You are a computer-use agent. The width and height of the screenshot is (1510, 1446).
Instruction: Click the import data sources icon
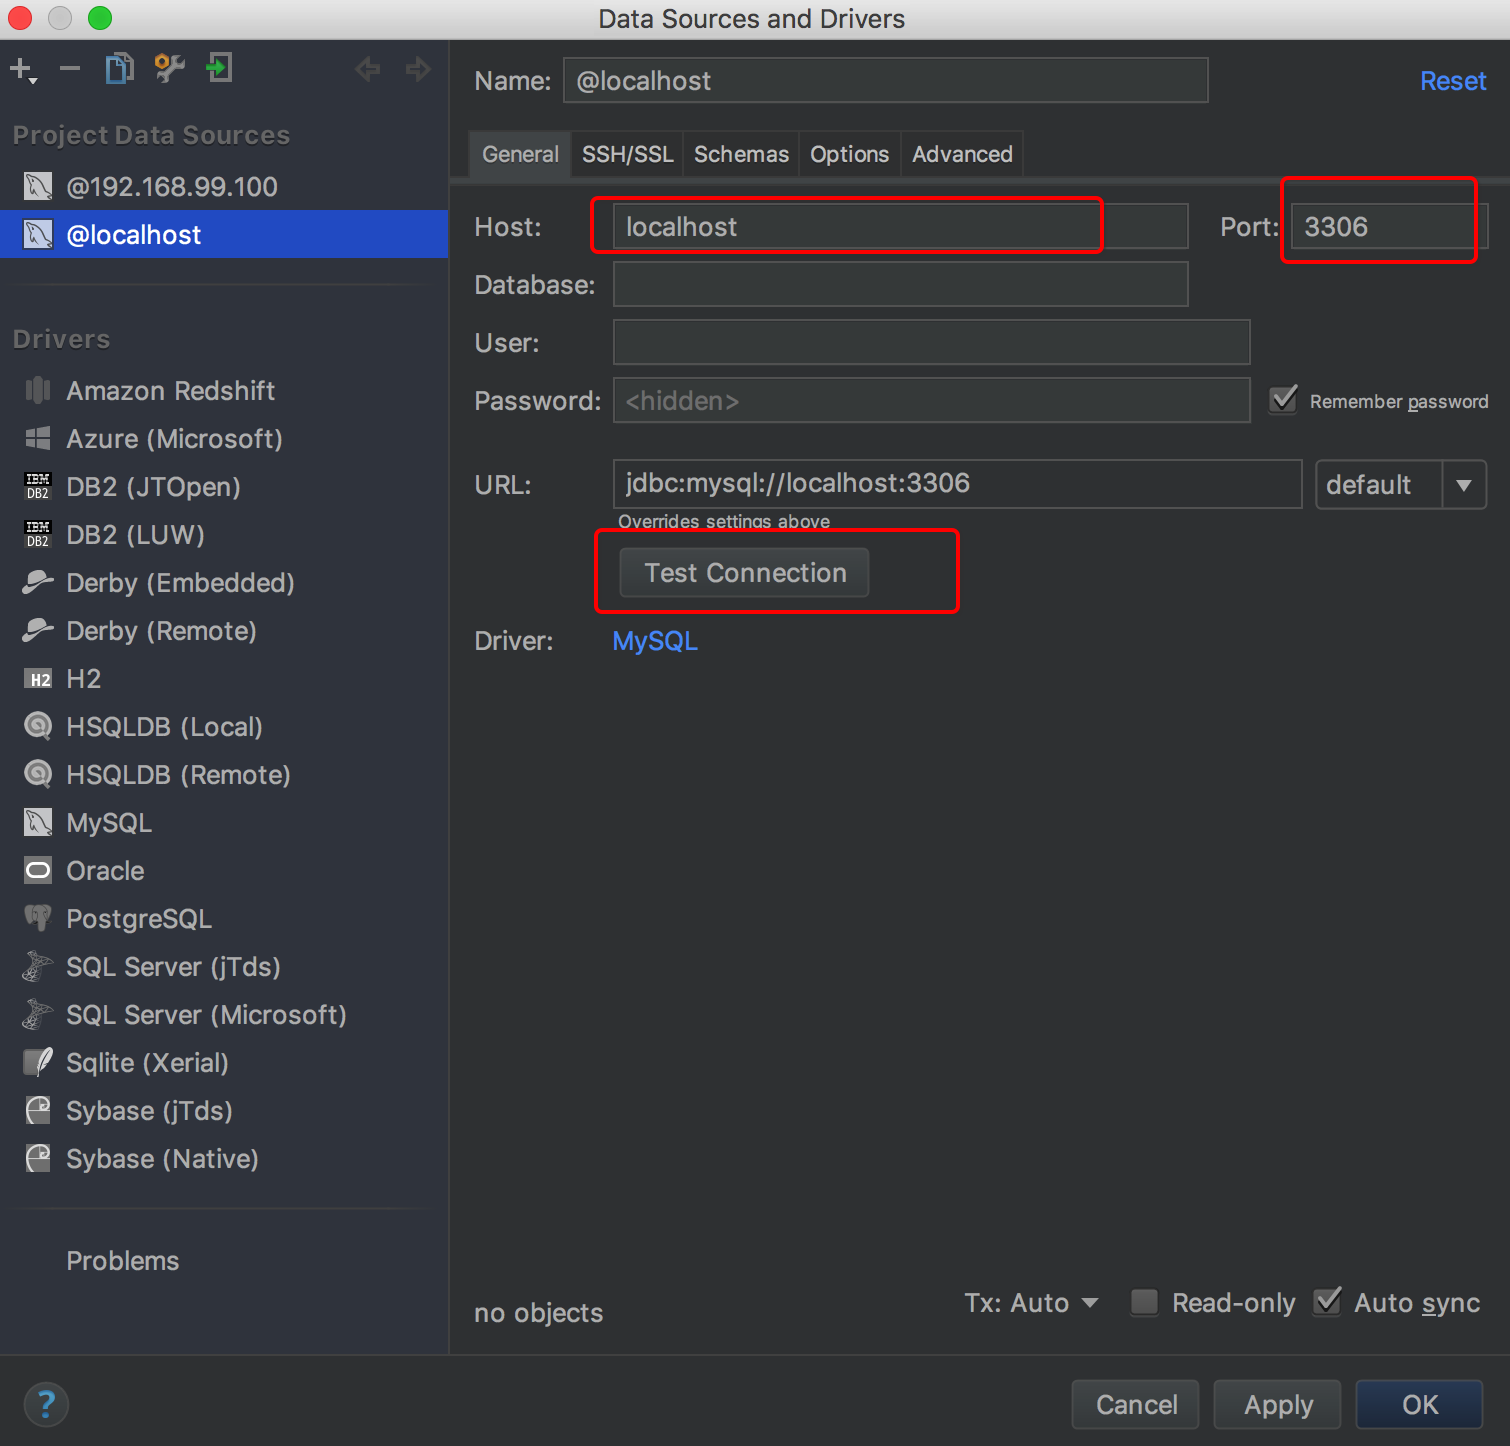(x=218, y=69)
